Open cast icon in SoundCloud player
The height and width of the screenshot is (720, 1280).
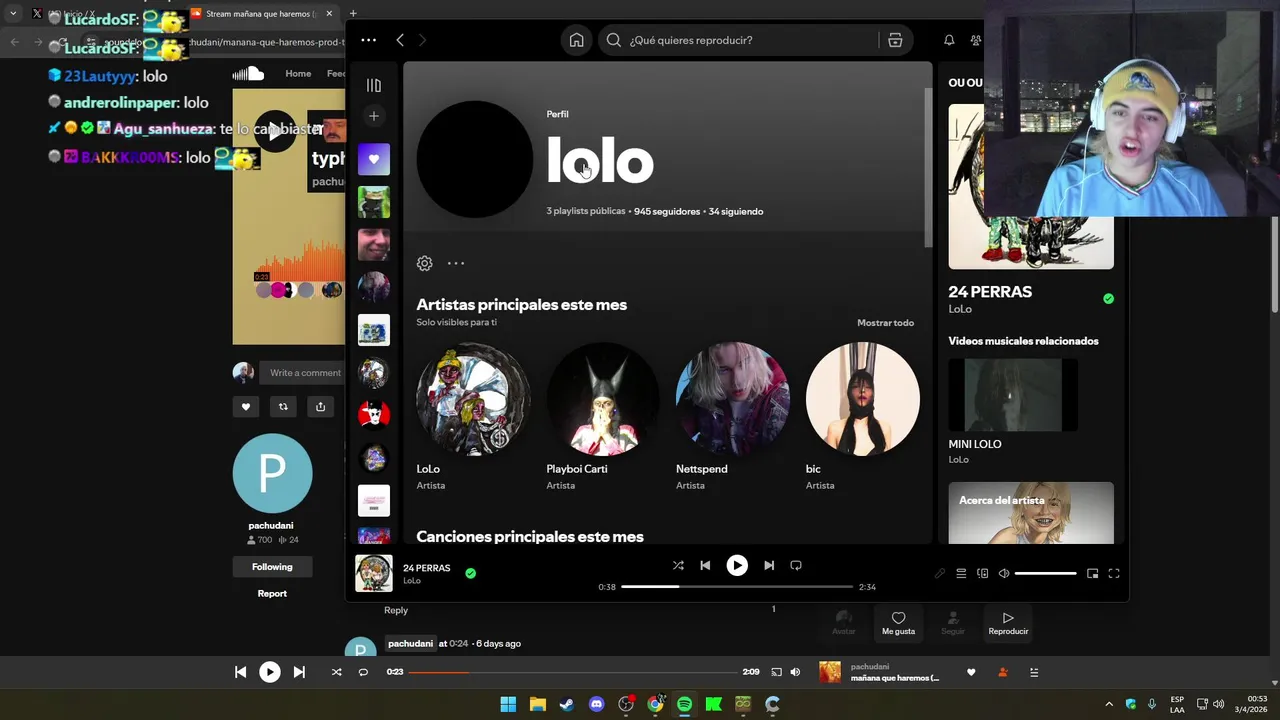pyautogui.click(x=776, y=672)
